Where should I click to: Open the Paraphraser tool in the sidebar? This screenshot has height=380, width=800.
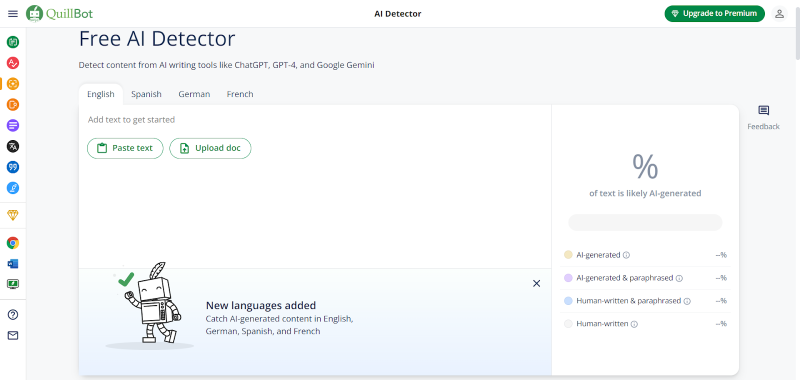(13, 42)
